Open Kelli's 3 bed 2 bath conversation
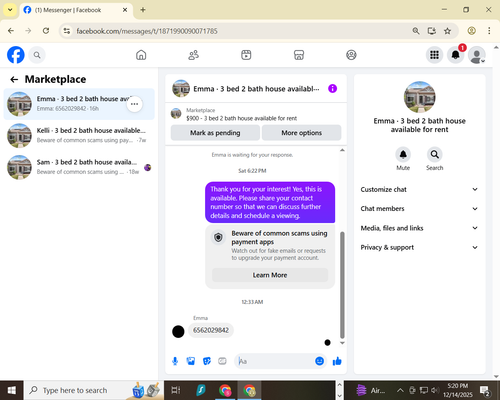Viewport: 500px width, 400px height. point(79,135)
